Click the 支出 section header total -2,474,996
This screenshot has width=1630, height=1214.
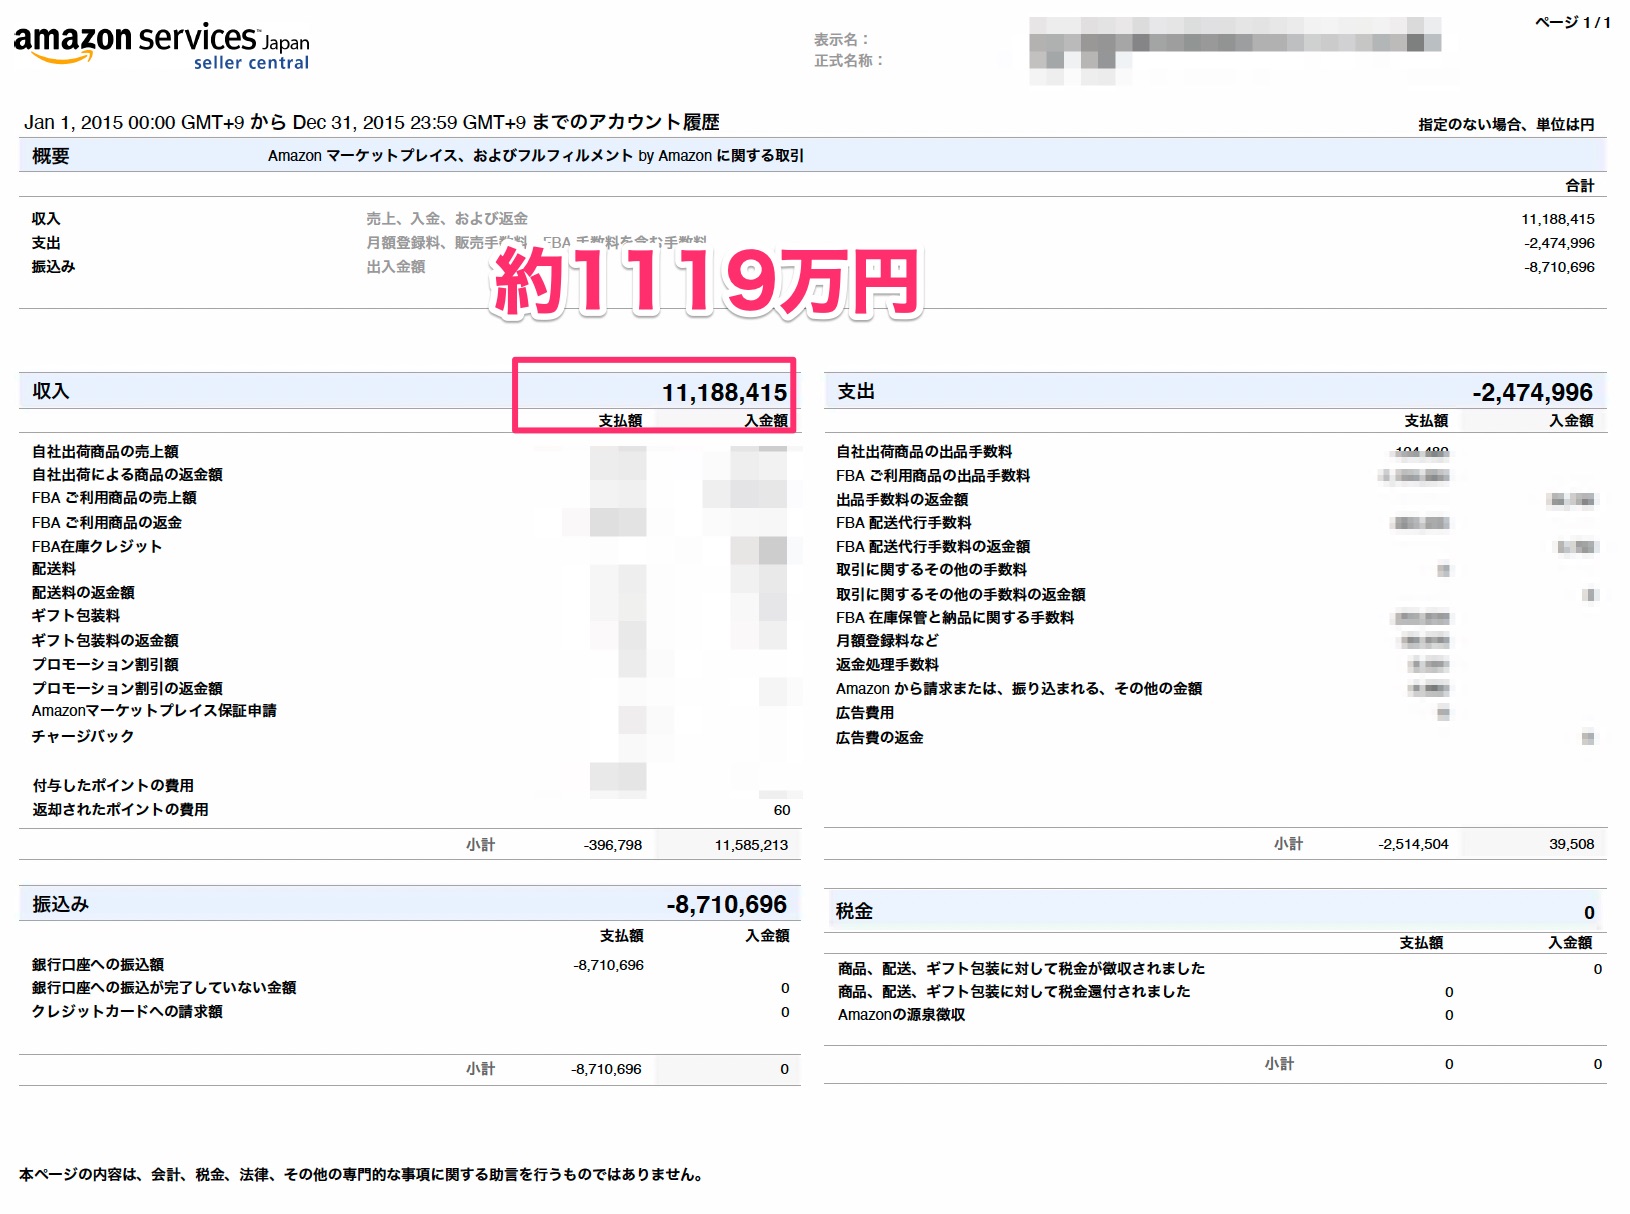point(1531,392)
